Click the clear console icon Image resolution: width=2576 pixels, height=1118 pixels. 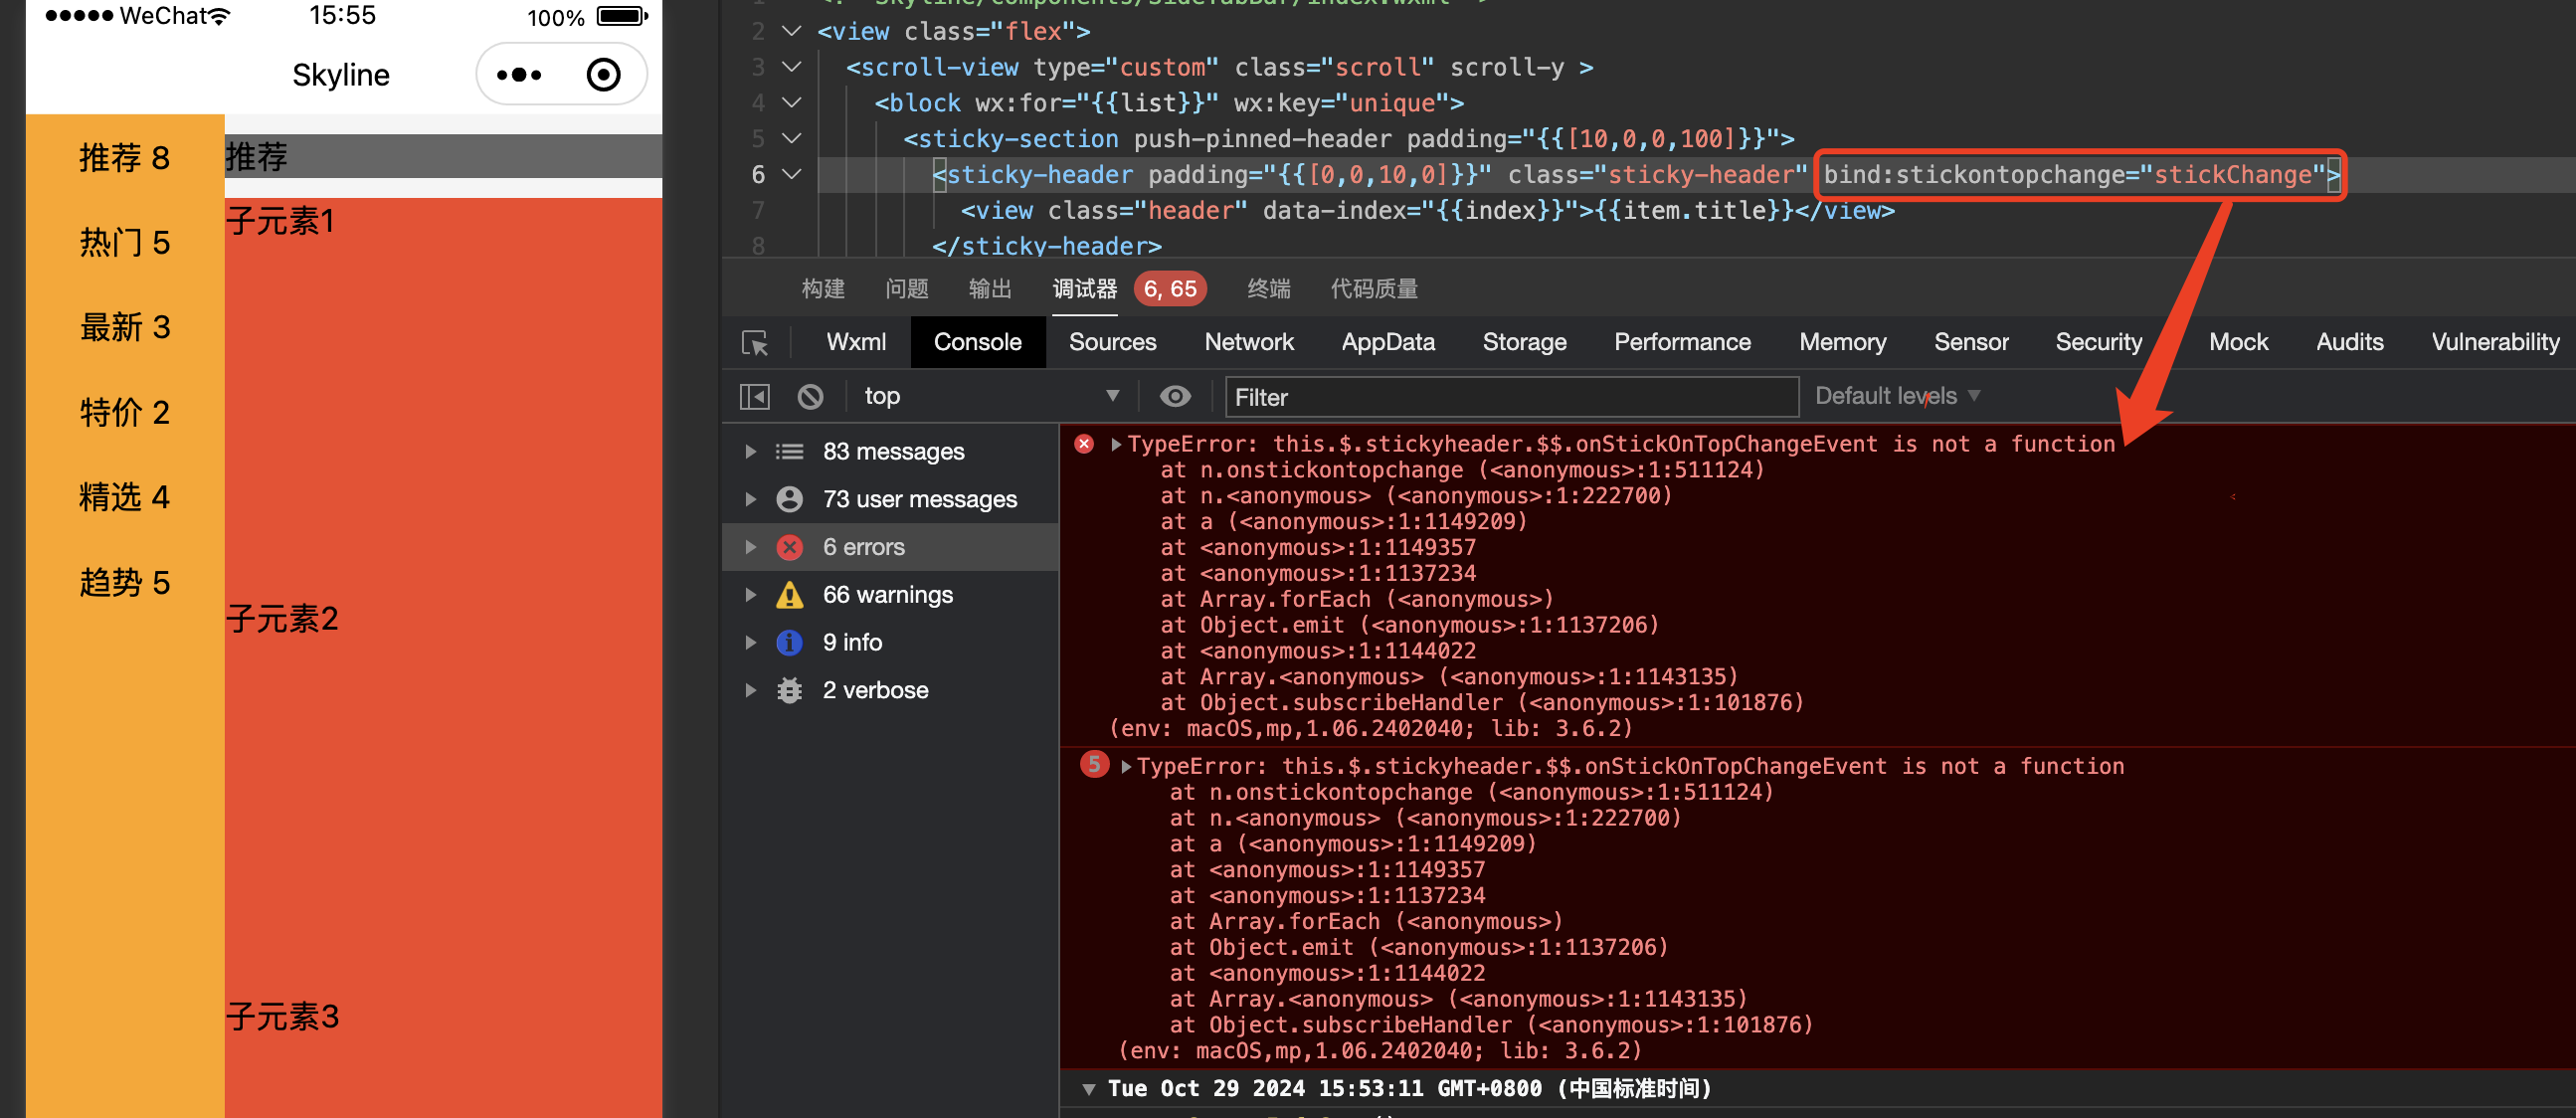coord(810,397)
